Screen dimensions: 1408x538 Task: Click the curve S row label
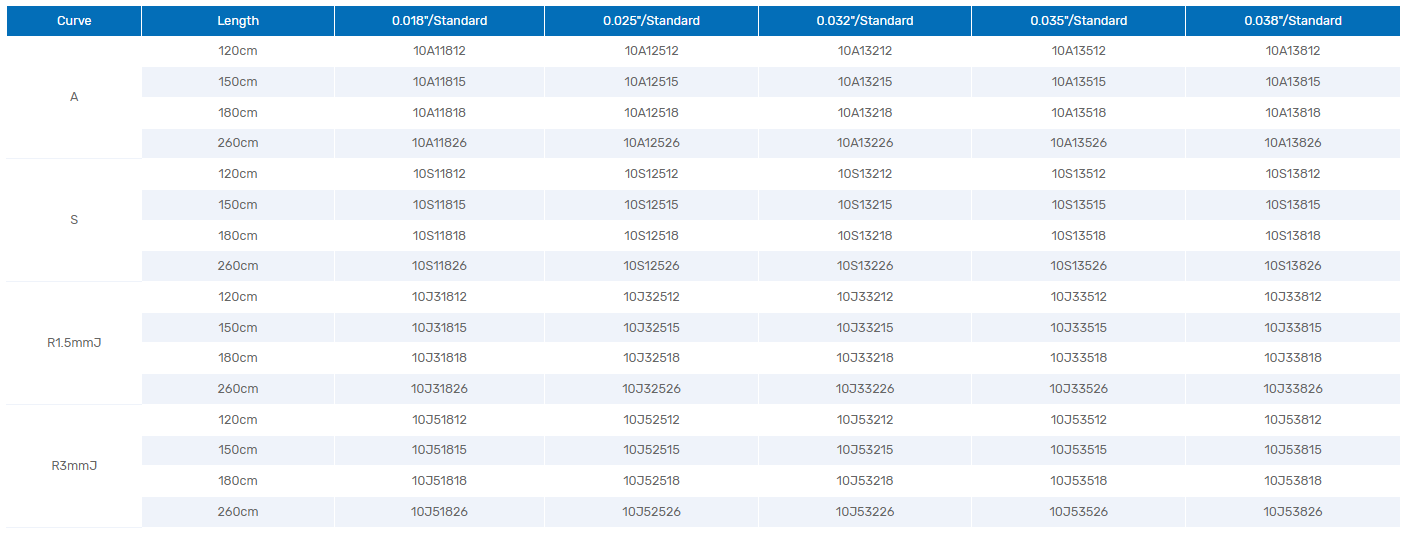click(x=74, y=220)
